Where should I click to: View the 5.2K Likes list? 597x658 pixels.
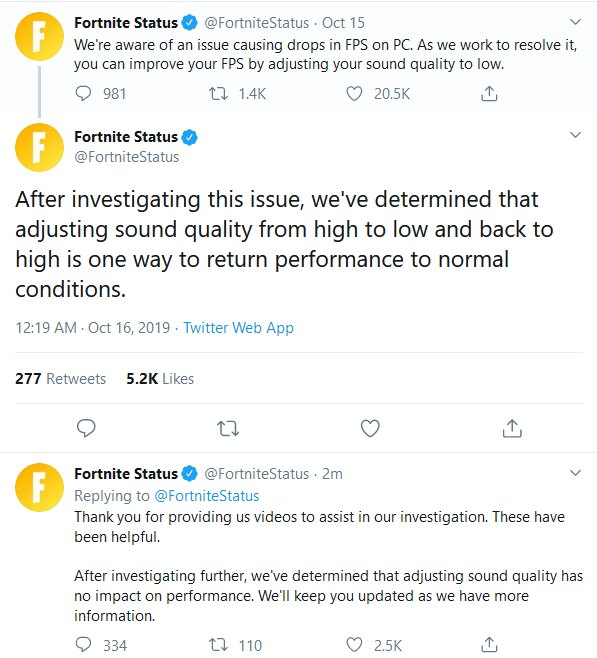[160, 379]
